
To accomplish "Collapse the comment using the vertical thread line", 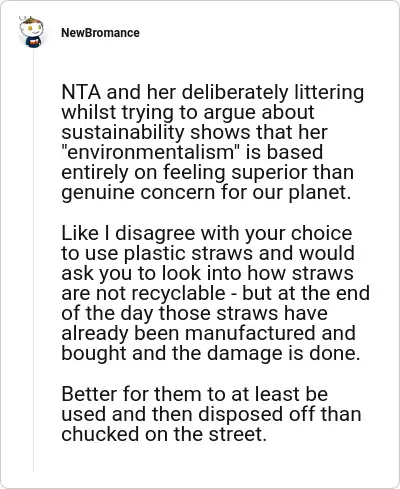I will (33, 260).
